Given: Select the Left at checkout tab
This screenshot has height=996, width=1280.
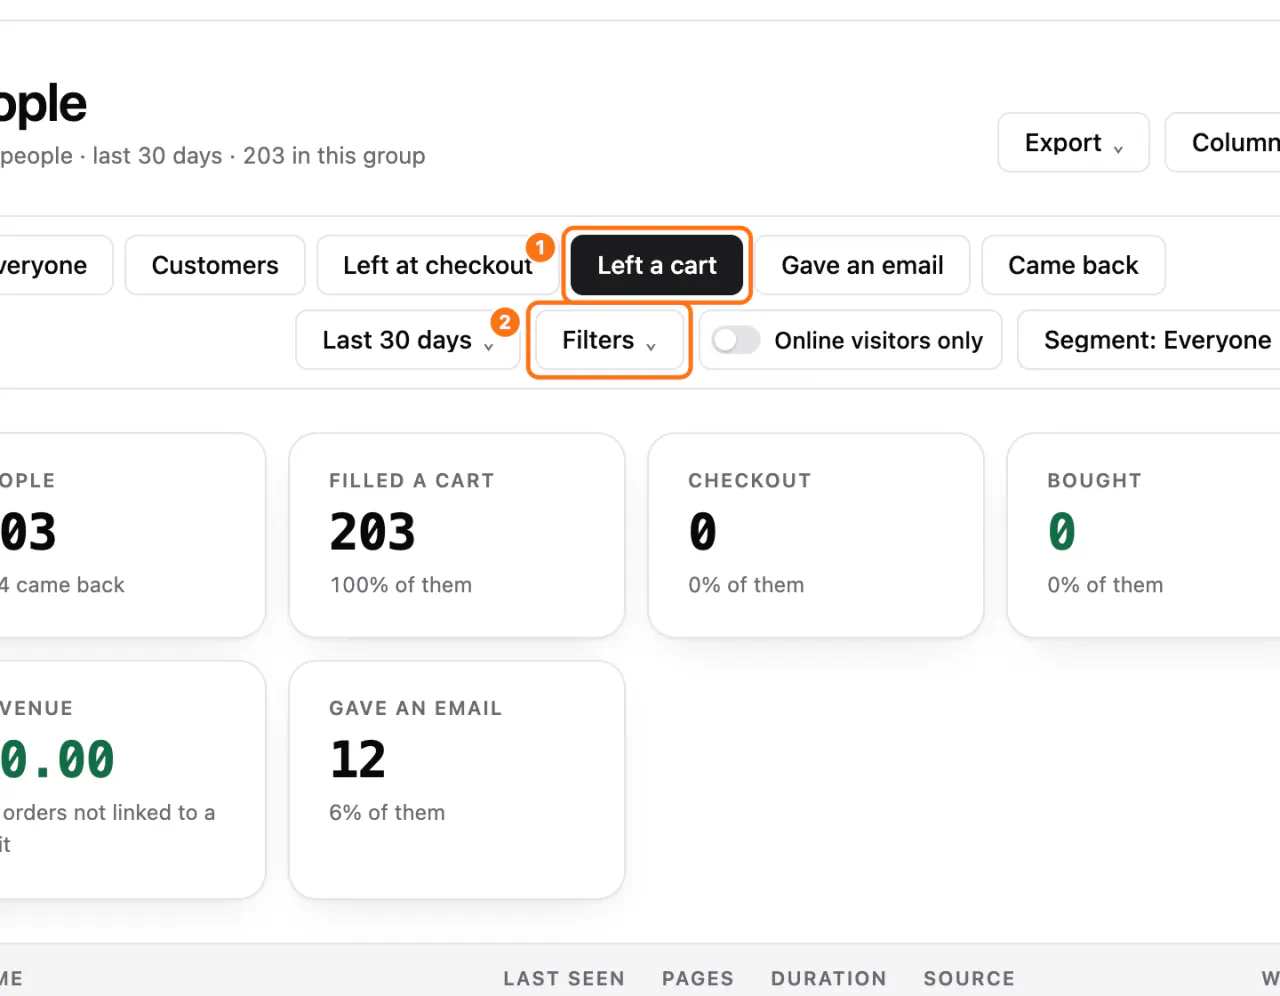Looking at the screenshot, I should click(438, 265).
